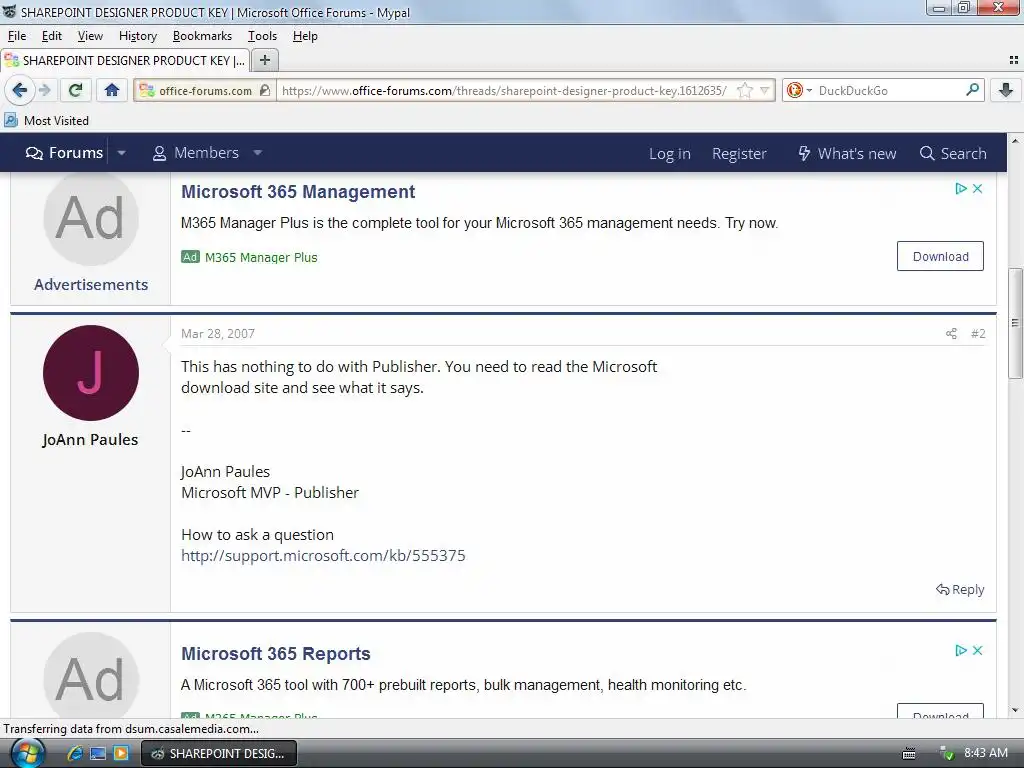
Task: Close the Microsoft 365 Reports ad
Action: (978, 650)
